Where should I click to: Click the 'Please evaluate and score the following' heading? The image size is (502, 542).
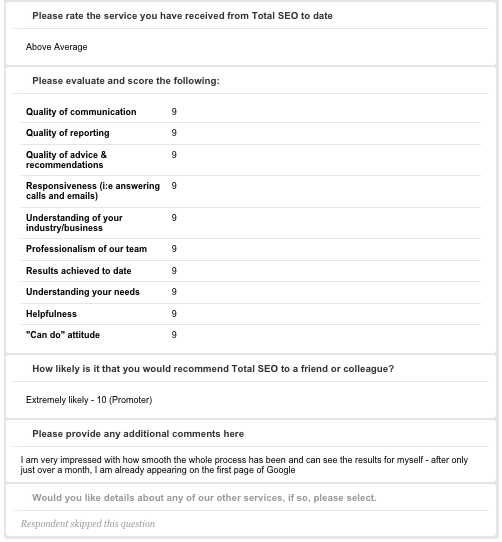point(126,81)
